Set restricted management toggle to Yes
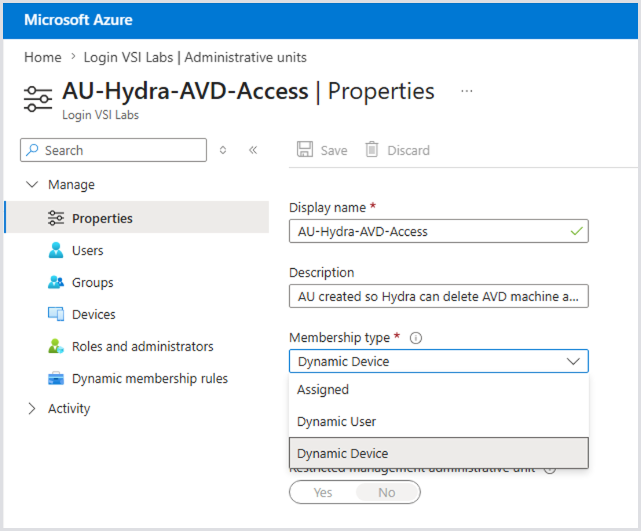The height and width of the screenshot is (531, 641). pyautogui.click(x=323, y=493)
